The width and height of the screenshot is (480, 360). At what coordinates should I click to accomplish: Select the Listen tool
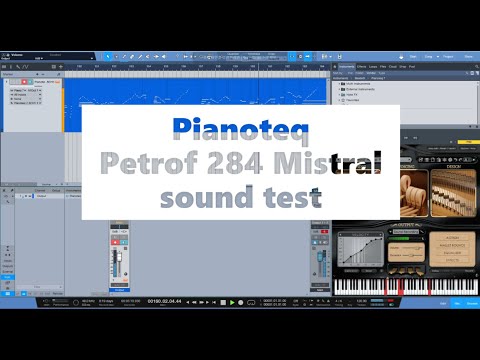[x=164, y=57]
